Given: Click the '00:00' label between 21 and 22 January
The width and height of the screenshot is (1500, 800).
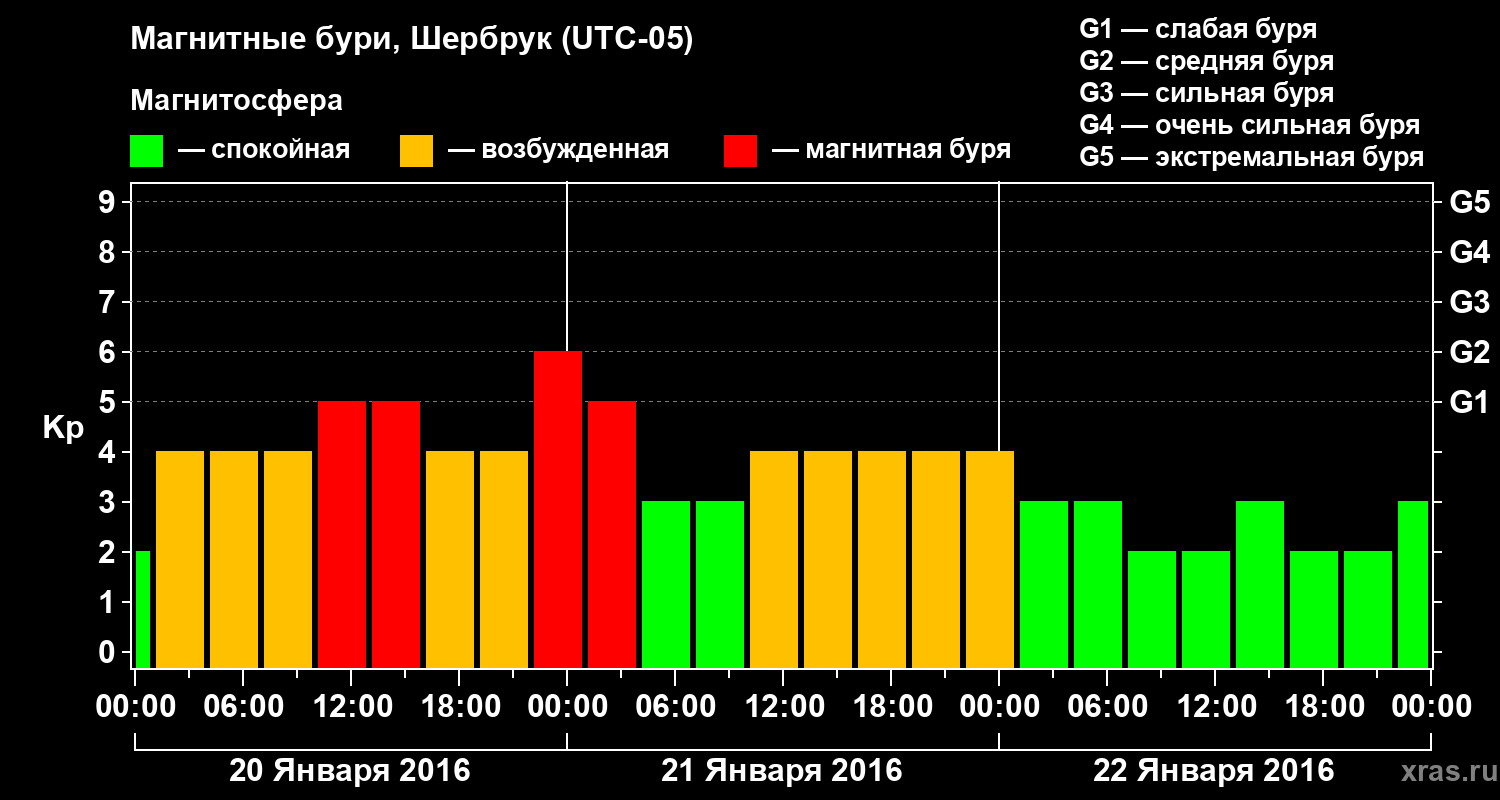Looking at the screenshot, I should pyautogui.click(x=999, y=707).
